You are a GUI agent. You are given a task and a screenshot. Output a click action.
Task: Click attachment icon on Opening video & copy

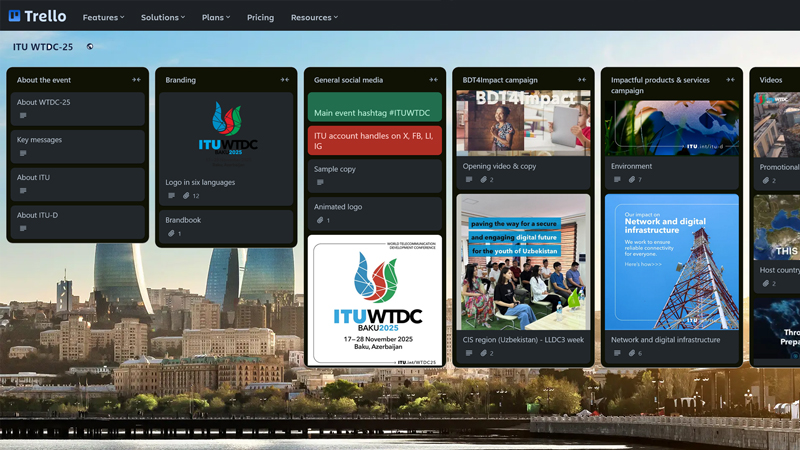pyautogui.click(x=484, y=179)
